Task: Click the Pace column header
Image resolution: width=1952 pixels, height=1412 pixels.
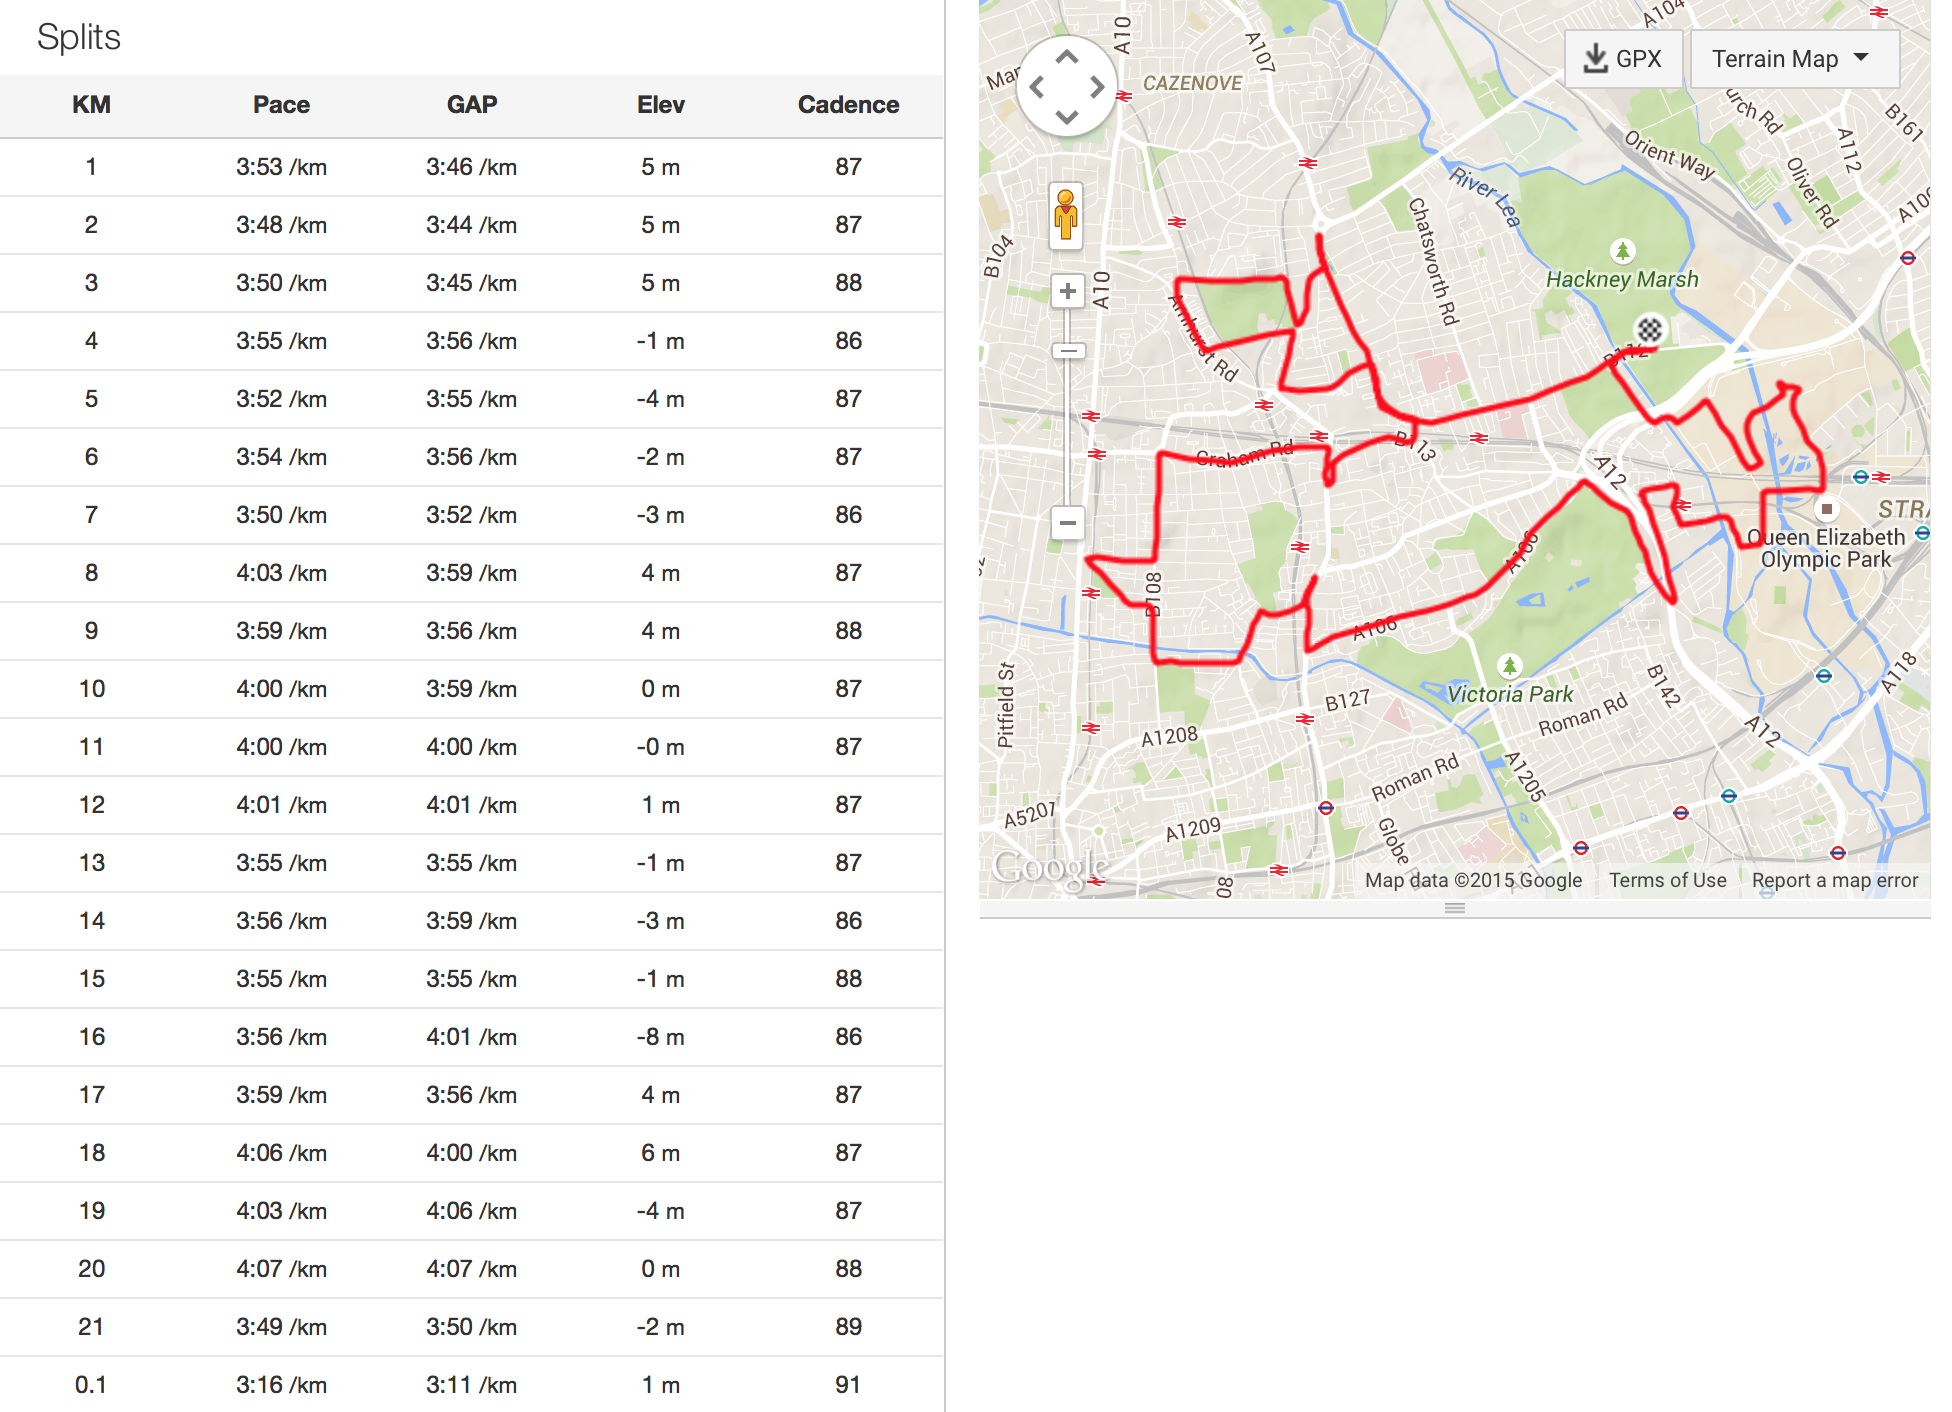Action: click(x=281, y=105)
